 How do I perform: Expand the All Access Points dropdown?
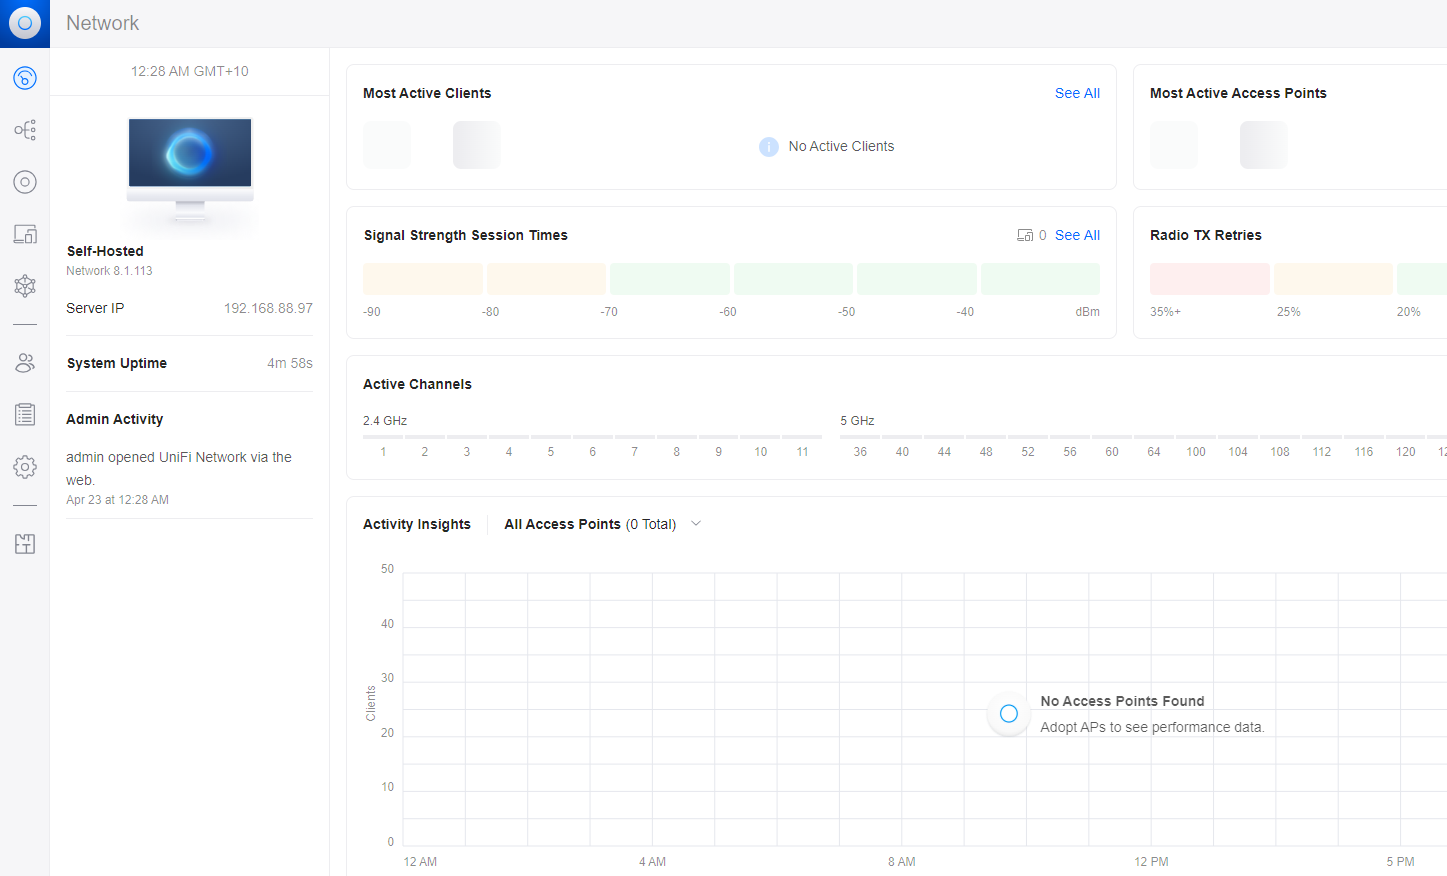tap(695, 523)
